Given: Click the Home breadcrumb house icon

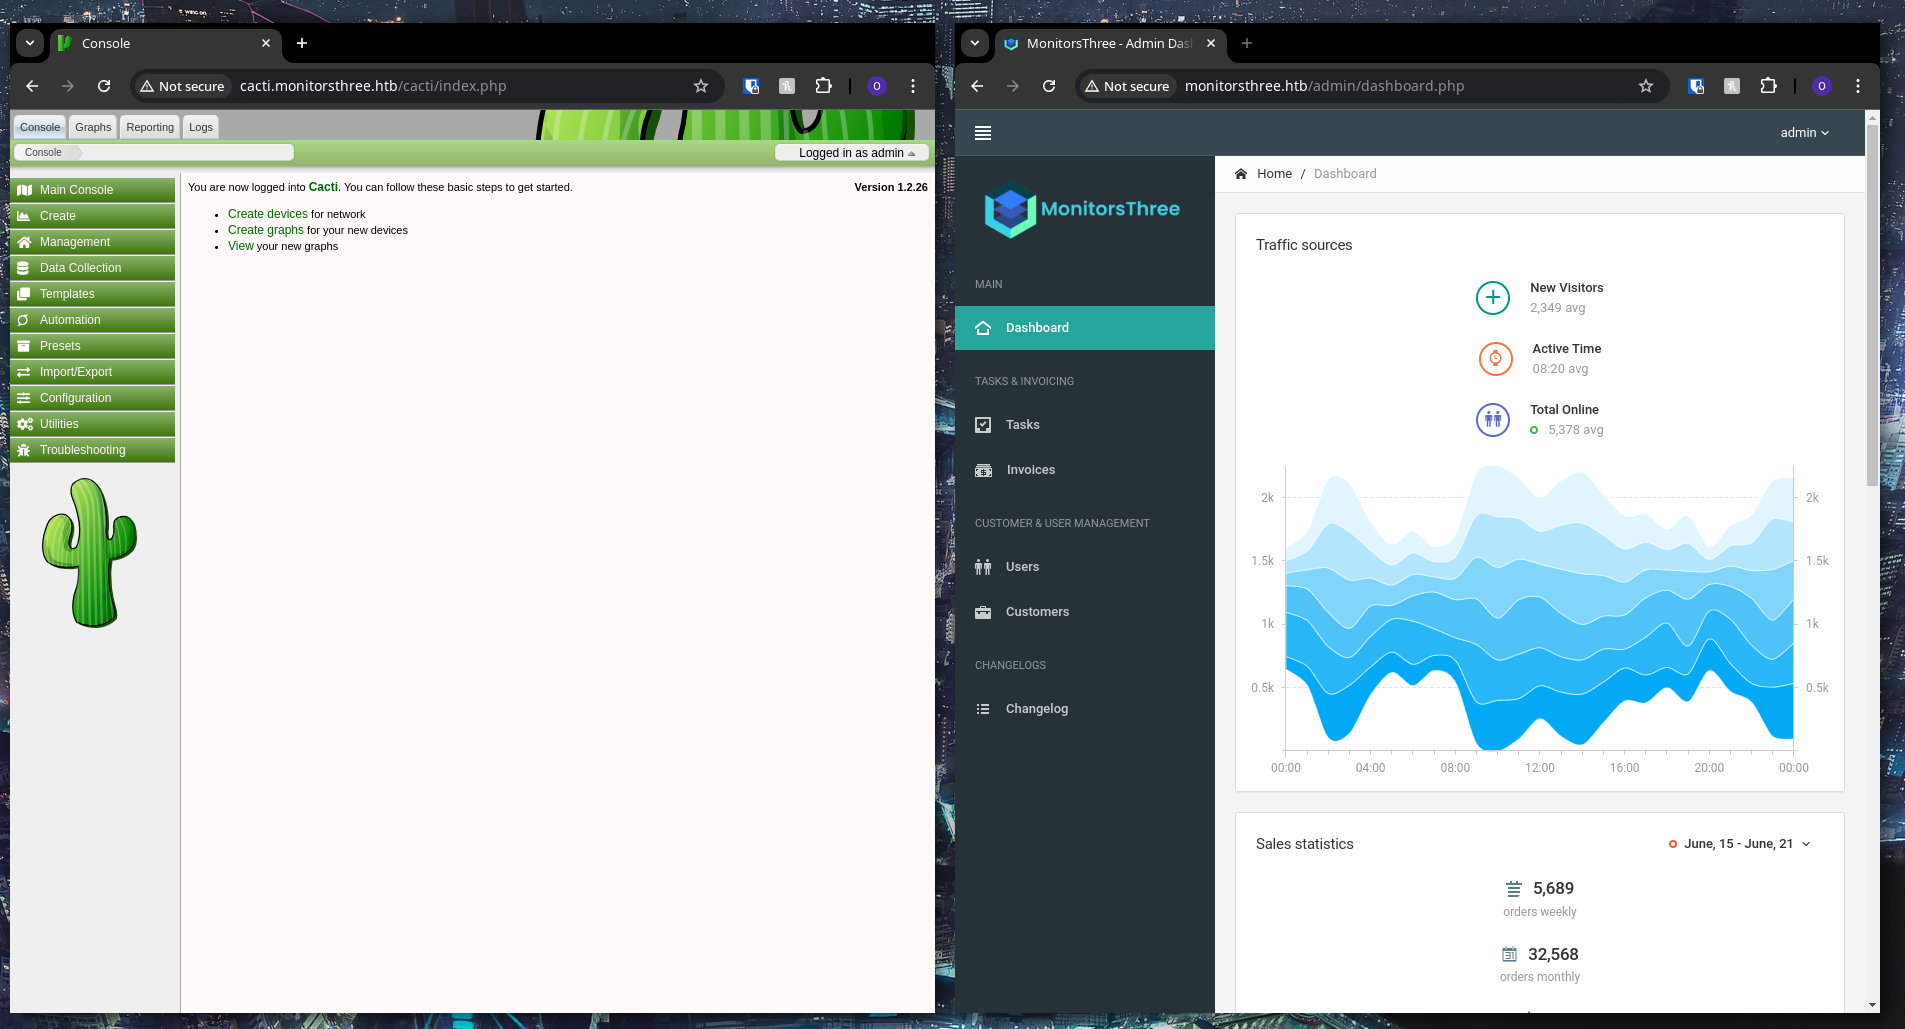Looking at the screenshot, I should pyautogui.click(x=1241, y=174).
